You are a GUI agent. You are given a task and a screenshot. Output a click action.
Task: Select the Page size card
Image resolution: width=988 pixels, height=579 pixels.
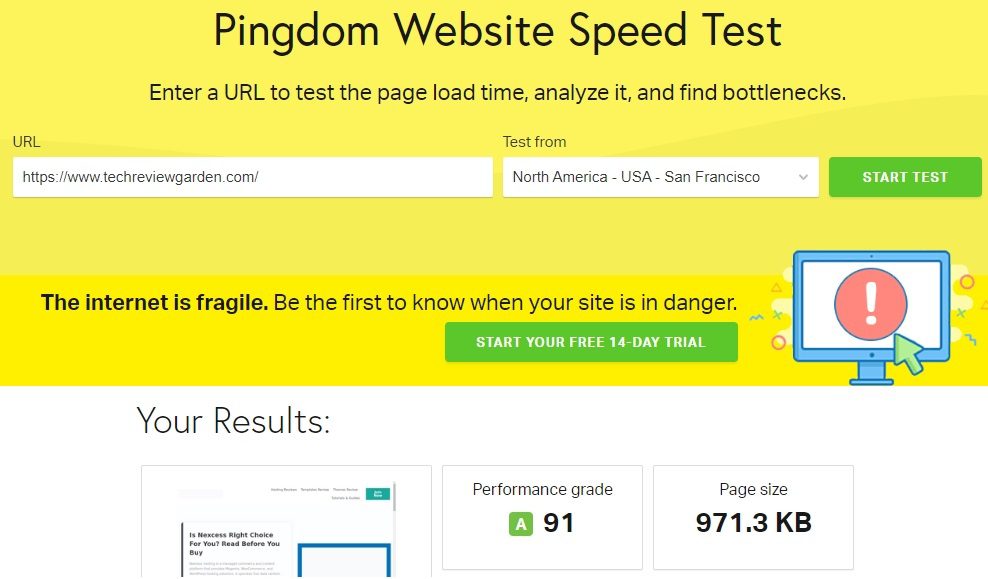(x=754, y=517)
